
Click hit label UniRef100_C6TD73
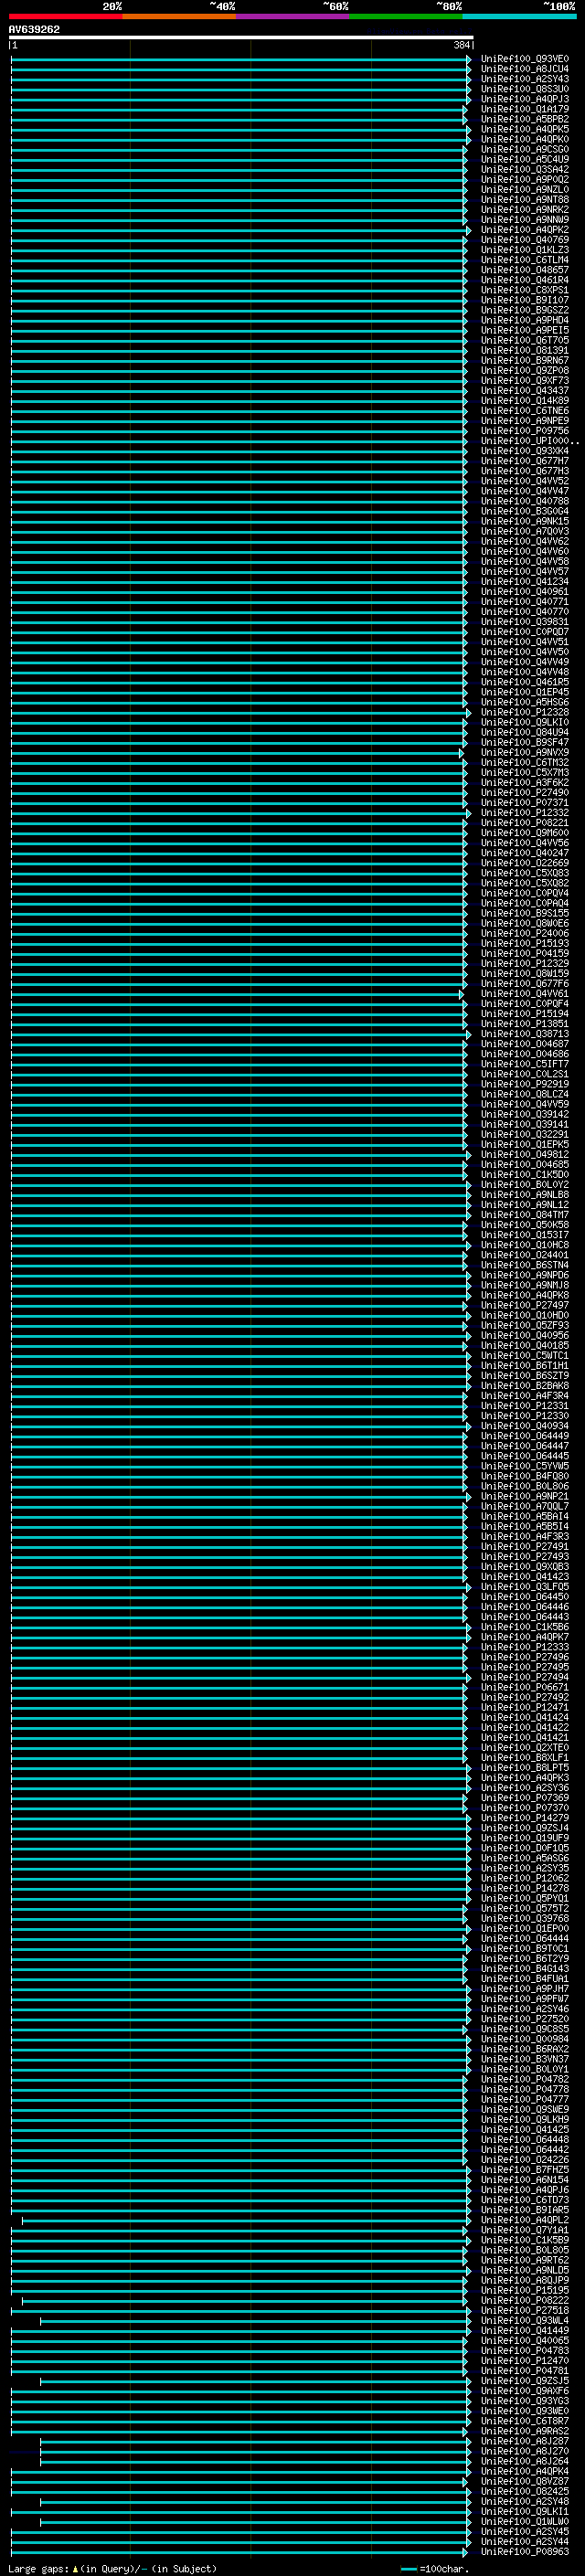click(x=525, y=2200)
